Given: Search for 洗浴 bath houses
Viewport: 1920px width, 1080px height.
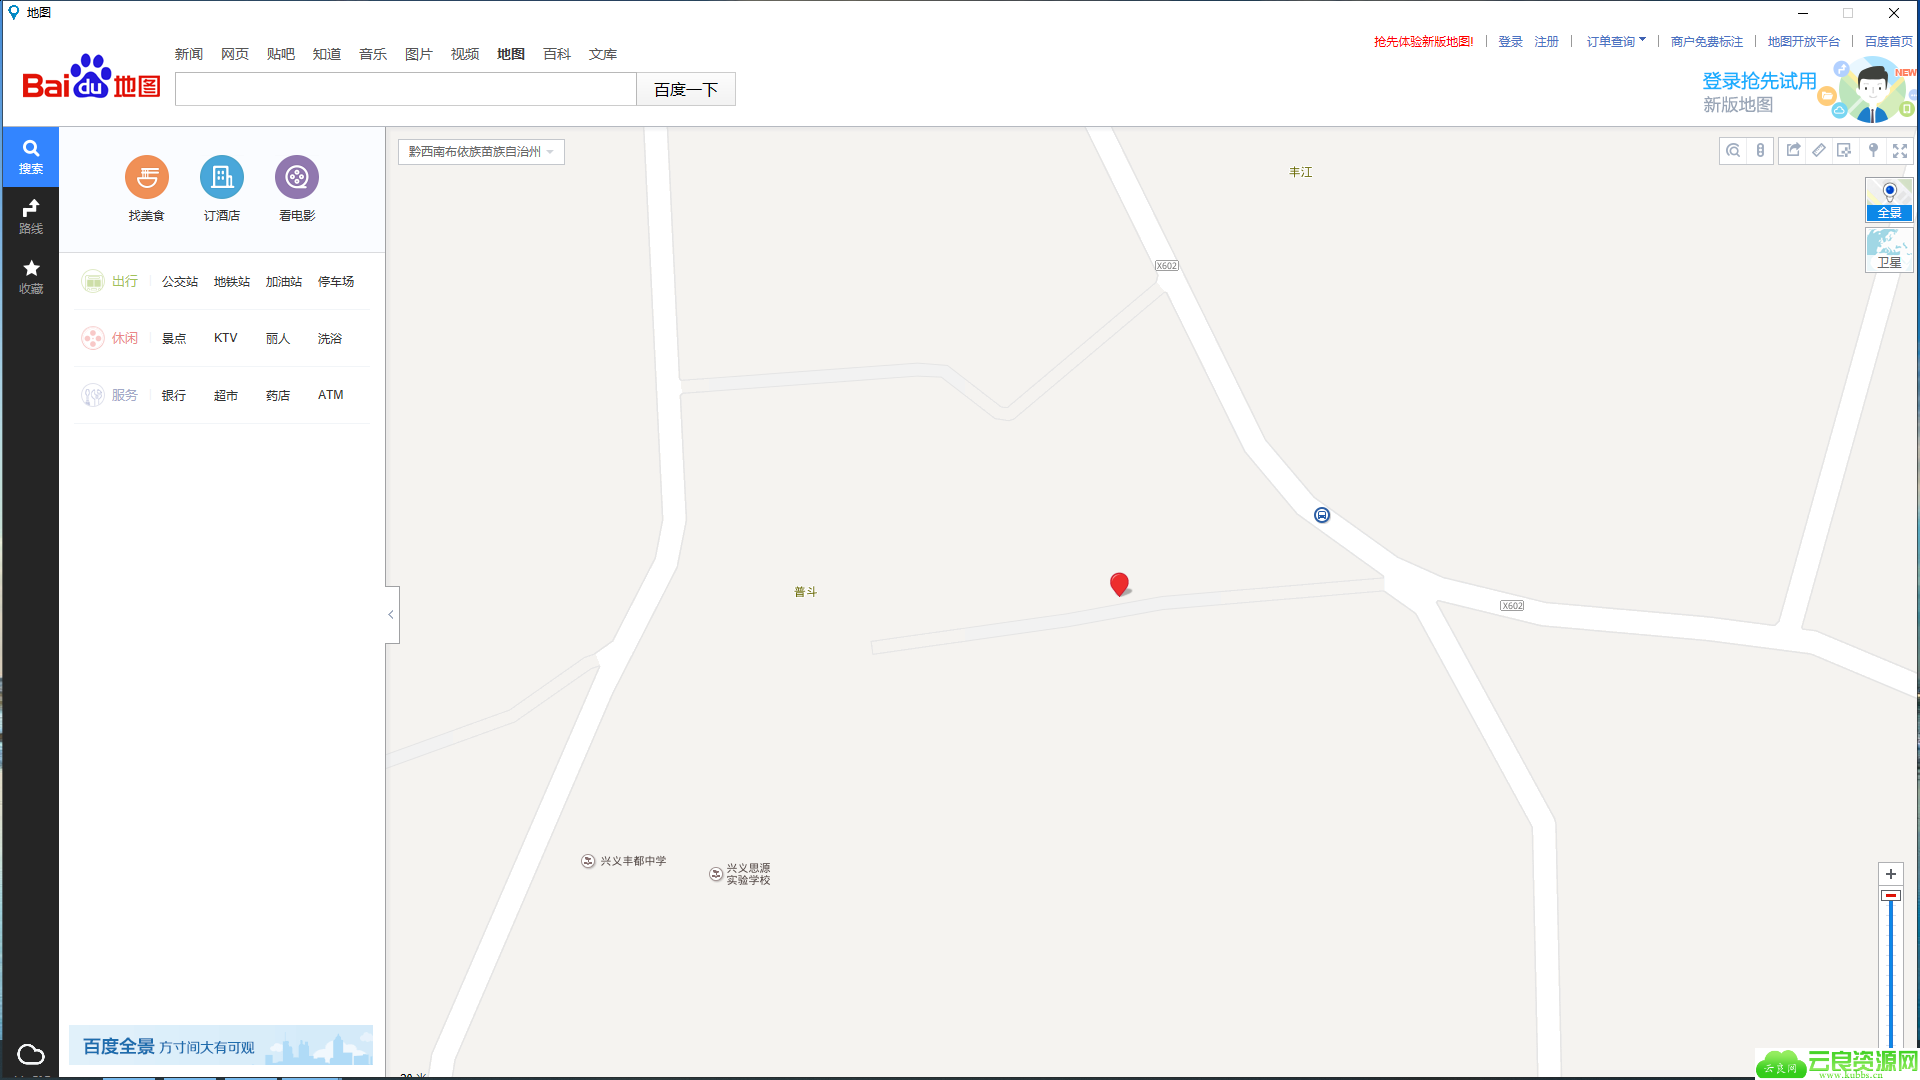Looking at the screenshot, I should (330, 338).
